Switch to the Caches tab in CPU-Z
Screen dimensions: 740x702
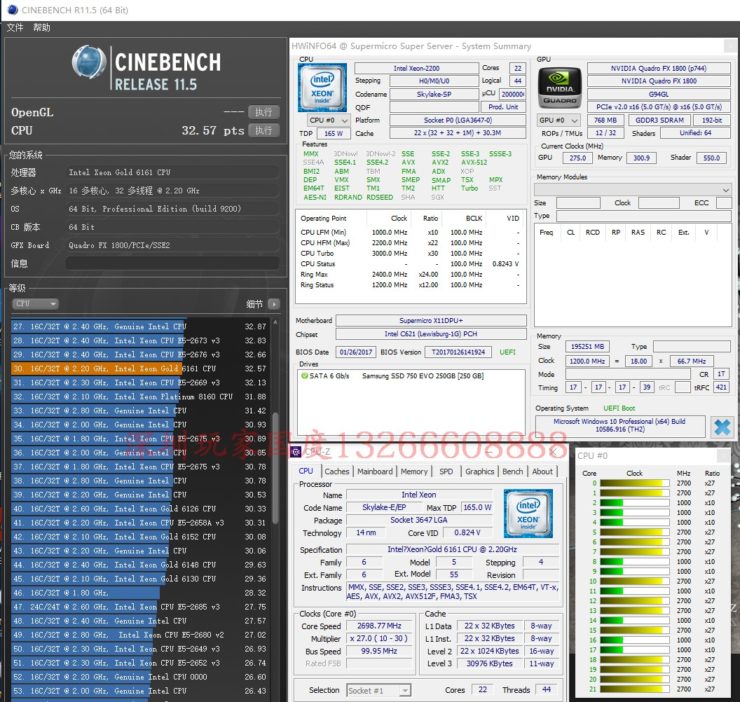tap(336, 471)
